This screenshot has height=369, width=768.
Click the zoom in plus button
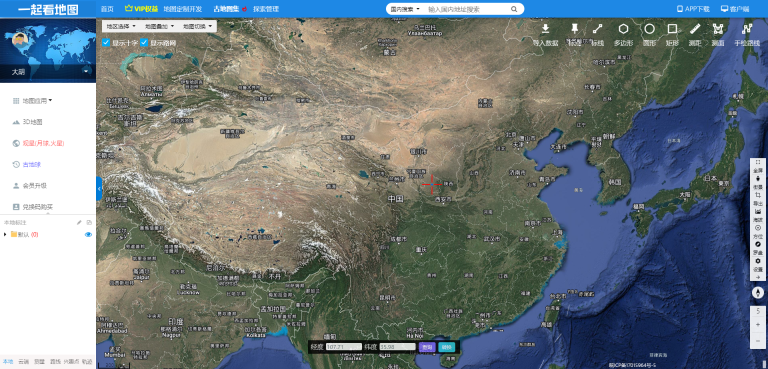(758, 325)
